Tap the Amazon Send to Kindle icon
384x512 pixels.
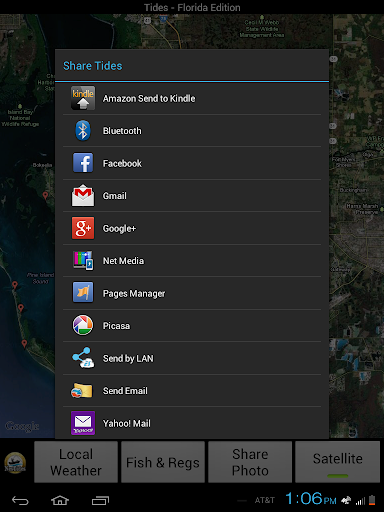click(x=83, y=98)
